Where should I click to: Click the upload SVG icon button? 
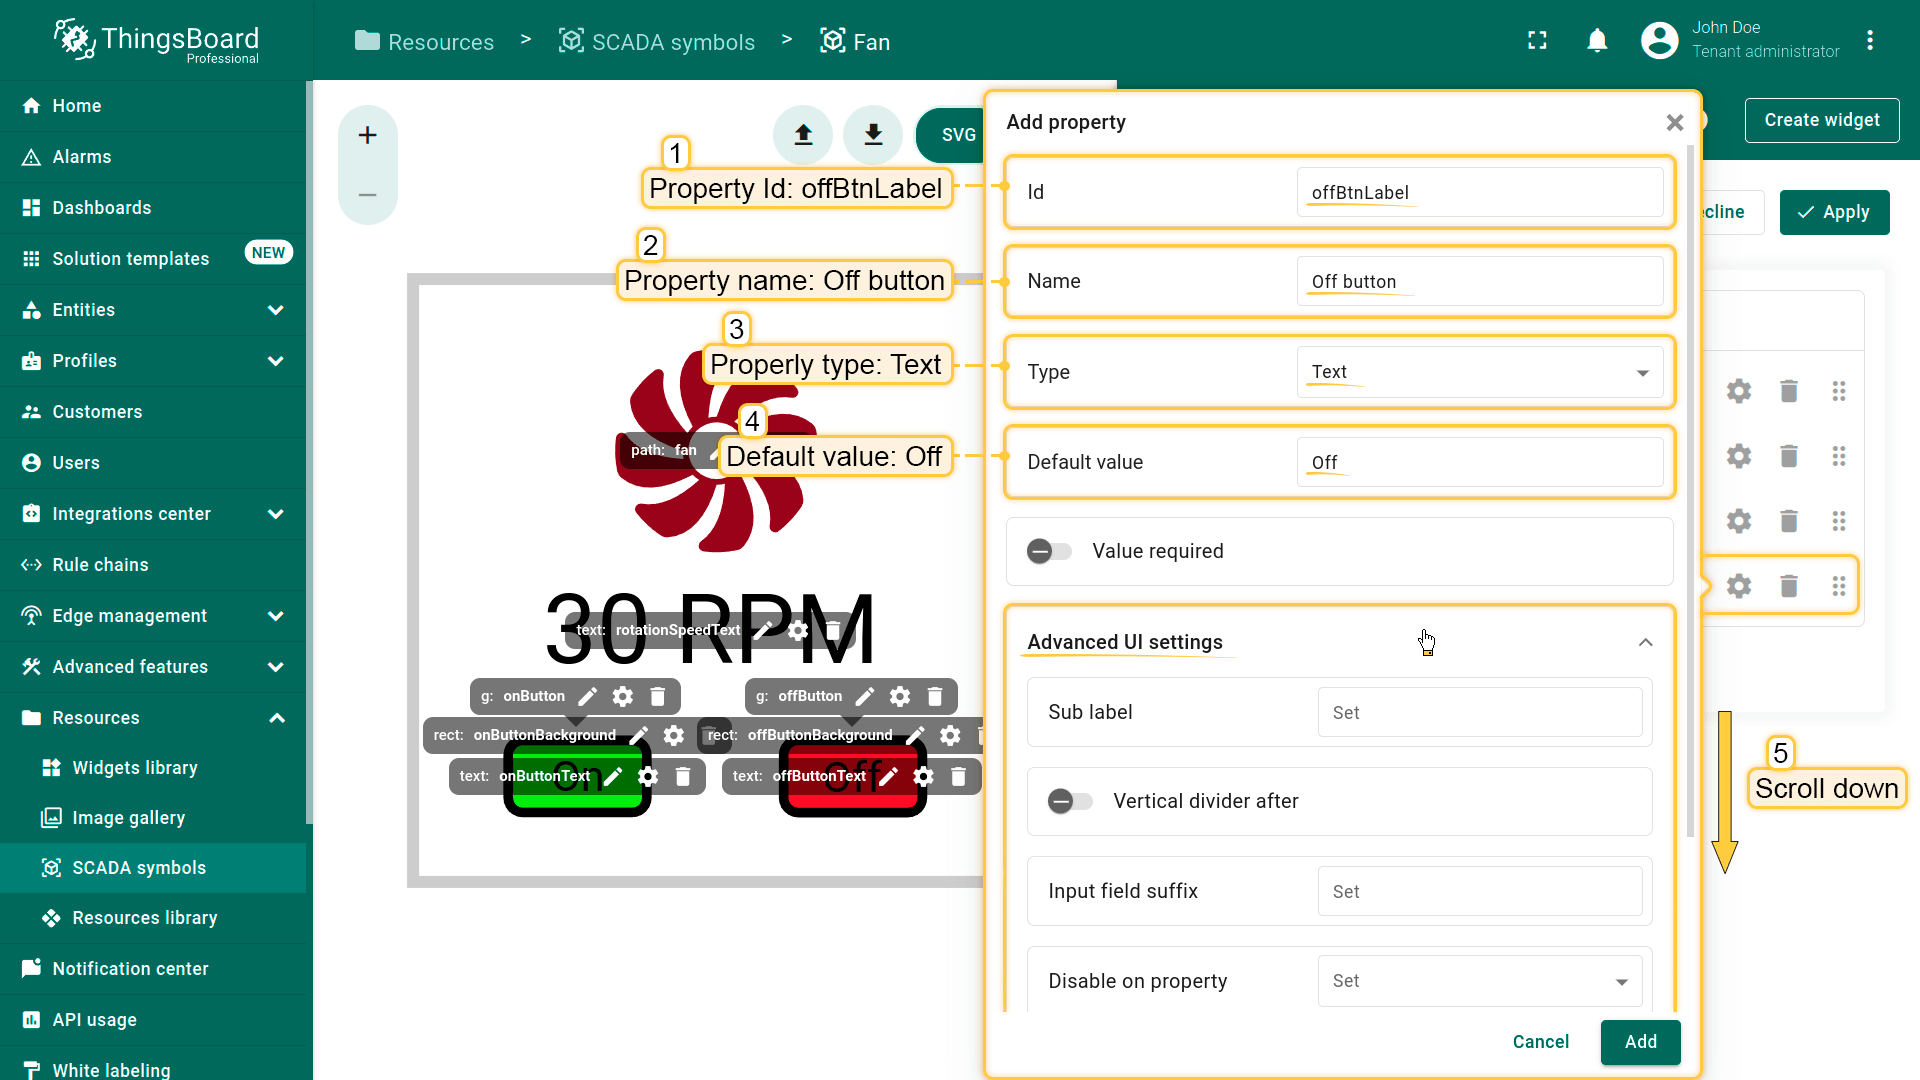(803, 134)
